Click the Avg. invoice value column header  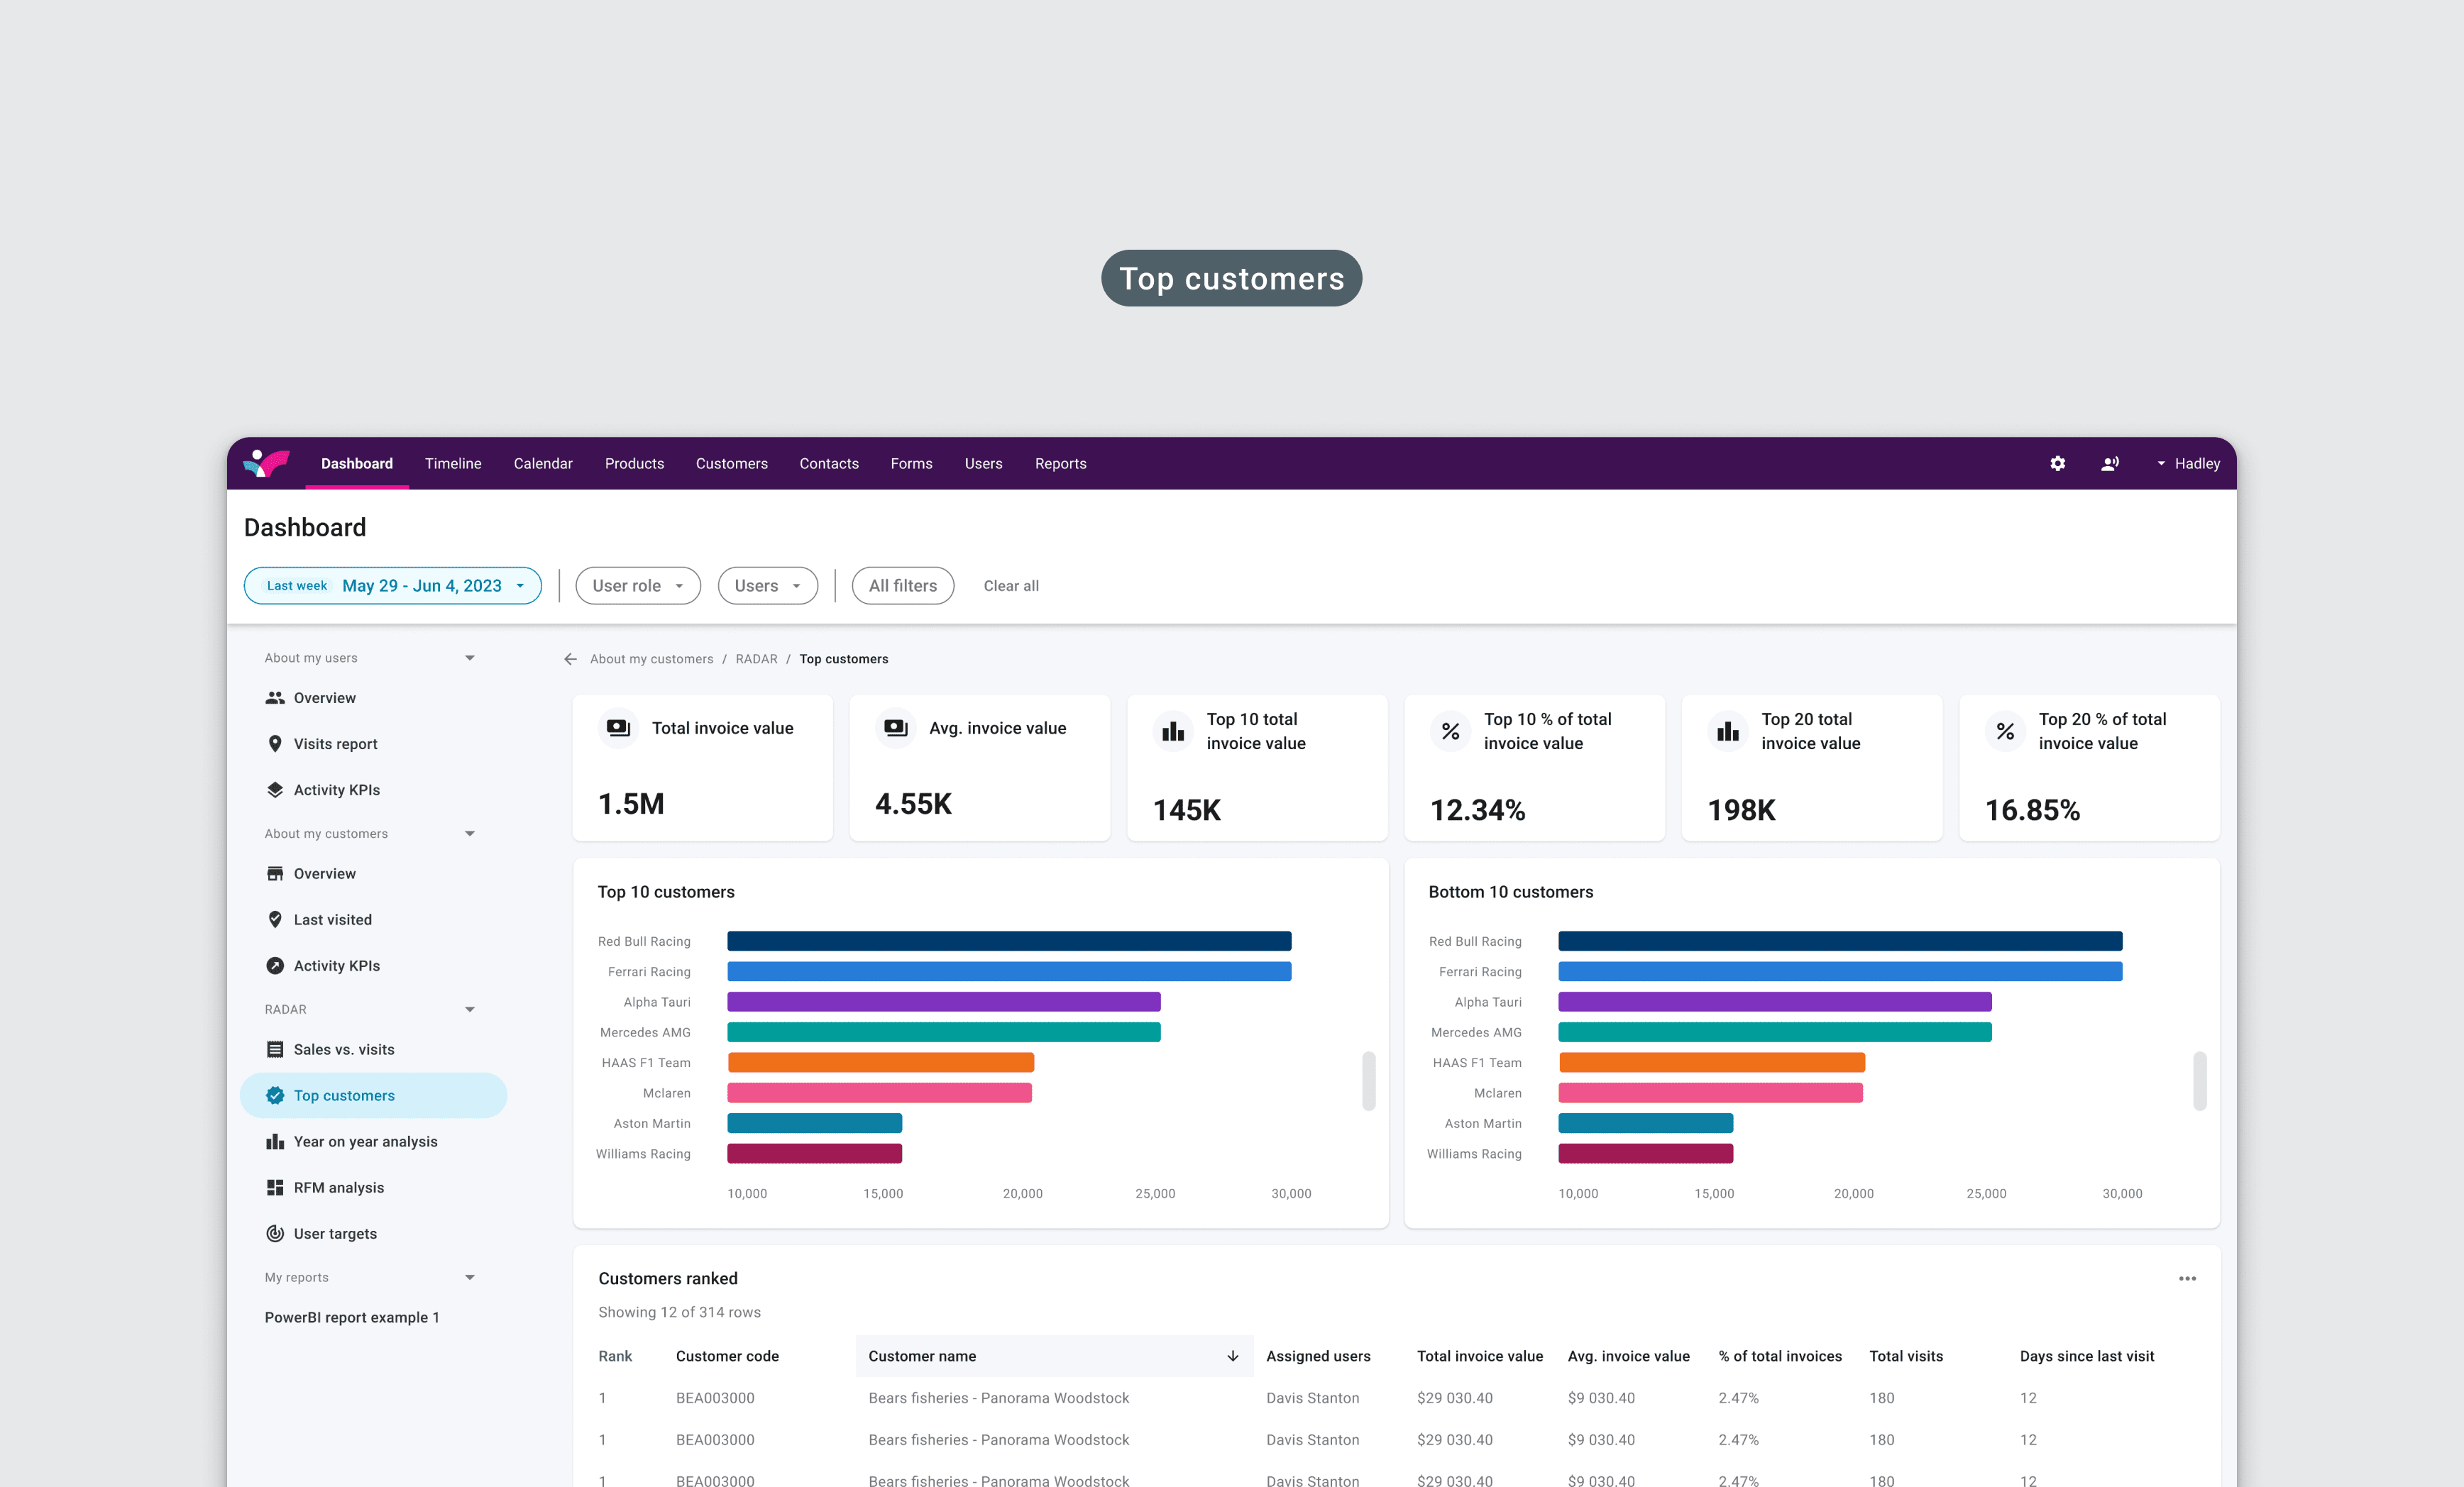coord(1628,1357)
